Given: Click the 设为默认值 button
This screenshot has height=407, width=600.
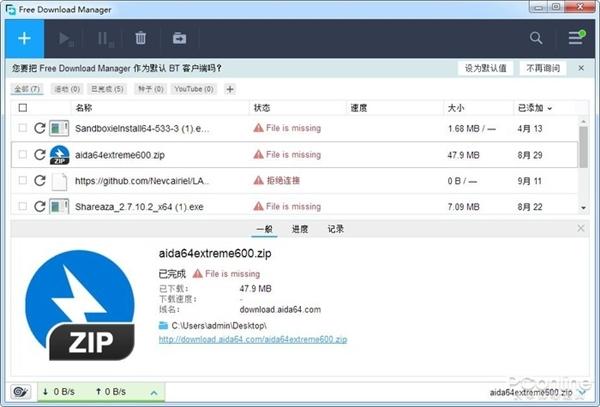Looking at the screenshot, I should (x=485, y=68).
